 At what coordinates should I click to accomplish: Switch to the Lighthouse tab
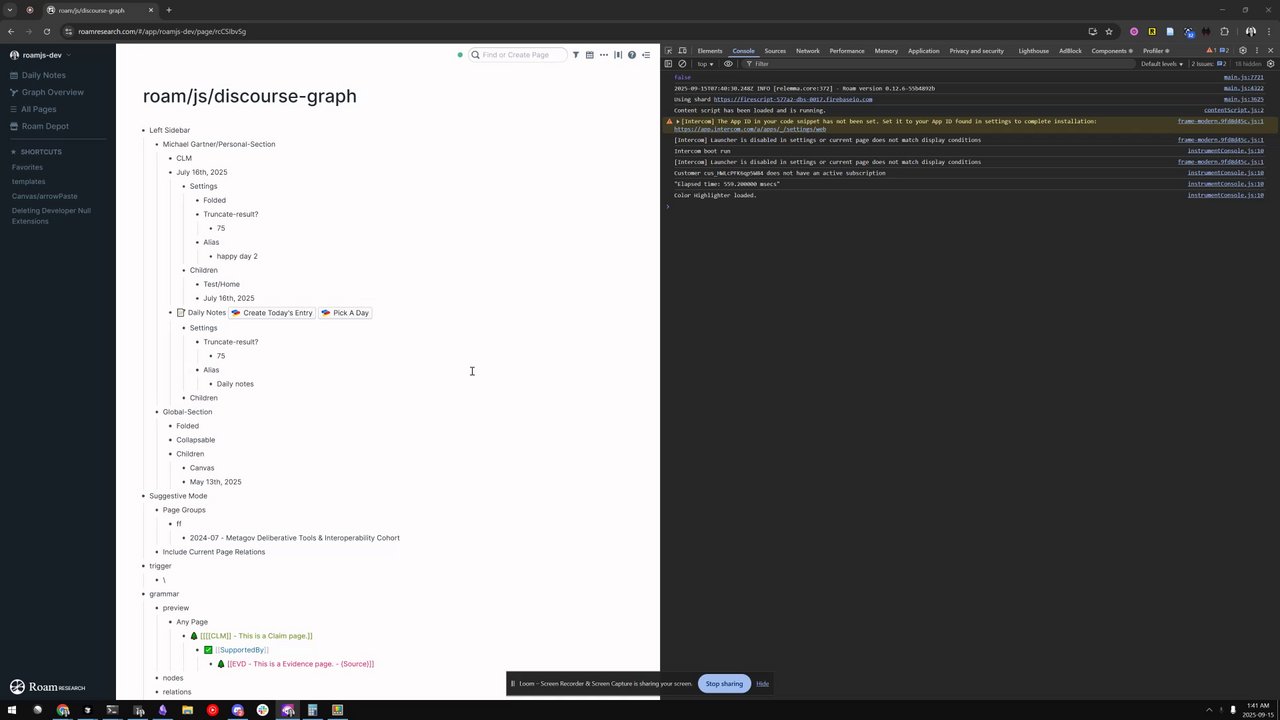tap(1034, 51)
